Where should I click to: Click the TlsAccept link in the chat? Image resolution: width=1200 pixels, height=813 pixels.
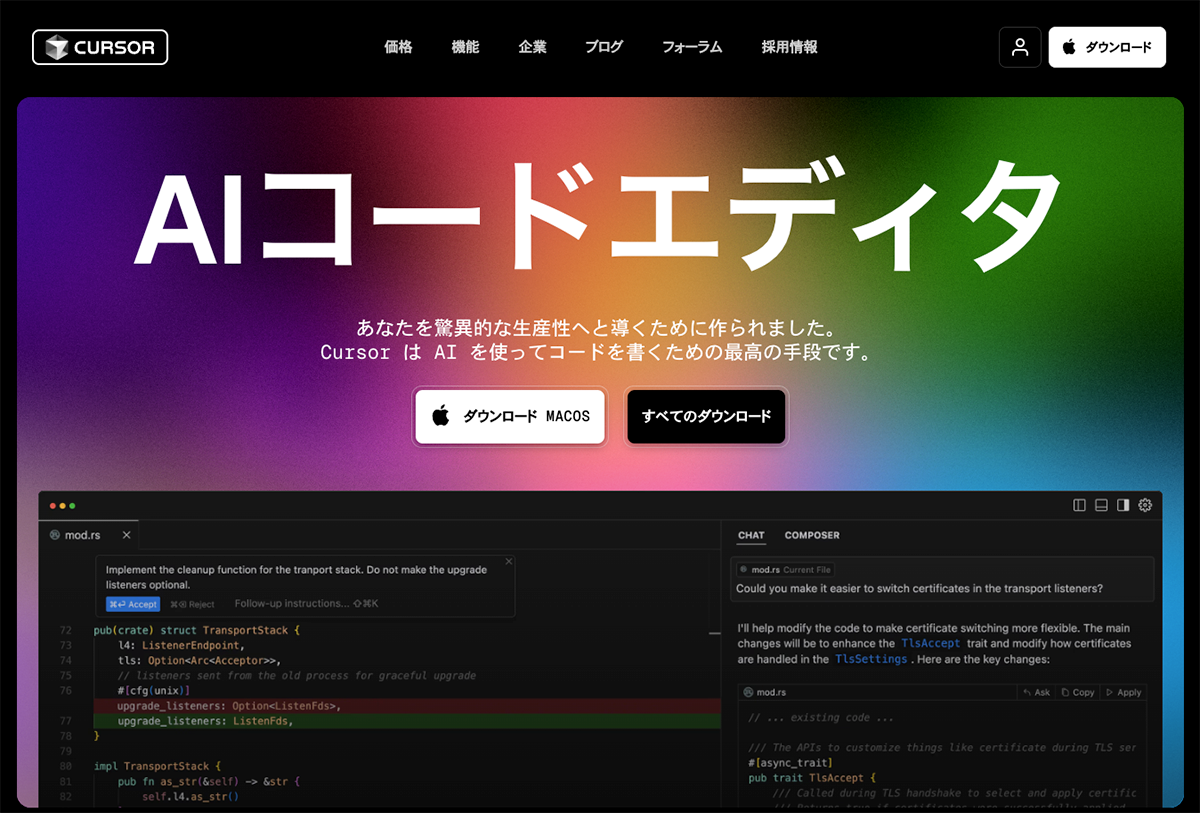pos(930,644)
